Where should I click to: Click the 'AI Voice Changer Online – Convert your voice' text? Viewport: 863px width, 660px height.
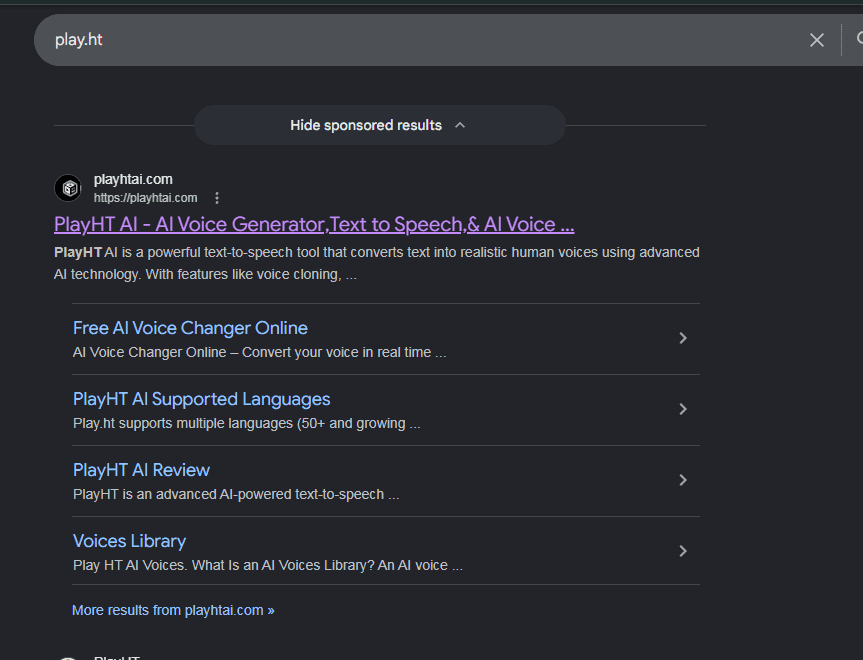tap(259, 352)
